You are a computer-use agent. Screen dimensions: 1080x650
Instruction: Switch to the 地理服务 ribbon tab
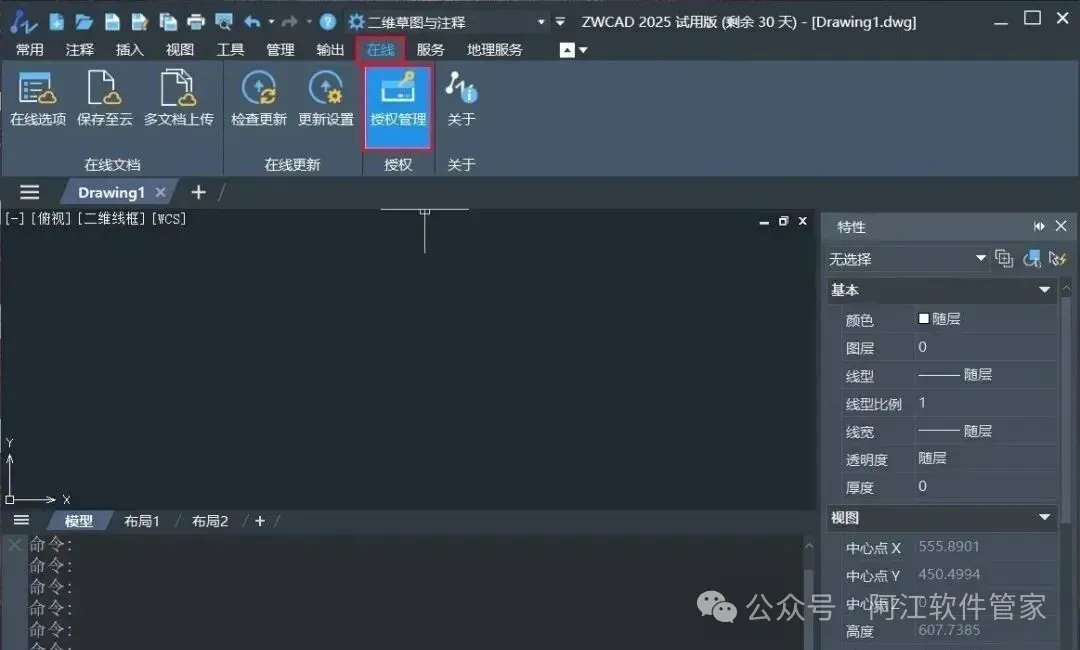495,50
